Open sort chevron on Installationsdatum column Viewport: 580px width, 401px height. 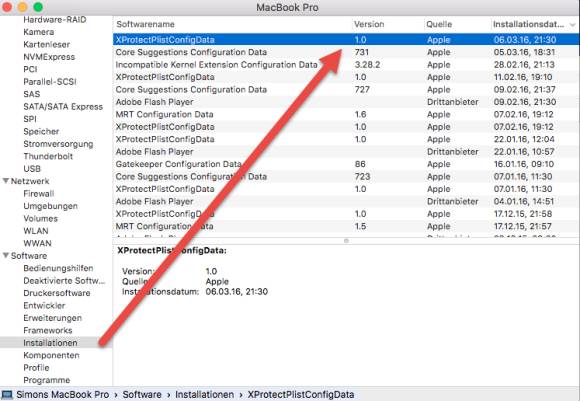(573, 25)
